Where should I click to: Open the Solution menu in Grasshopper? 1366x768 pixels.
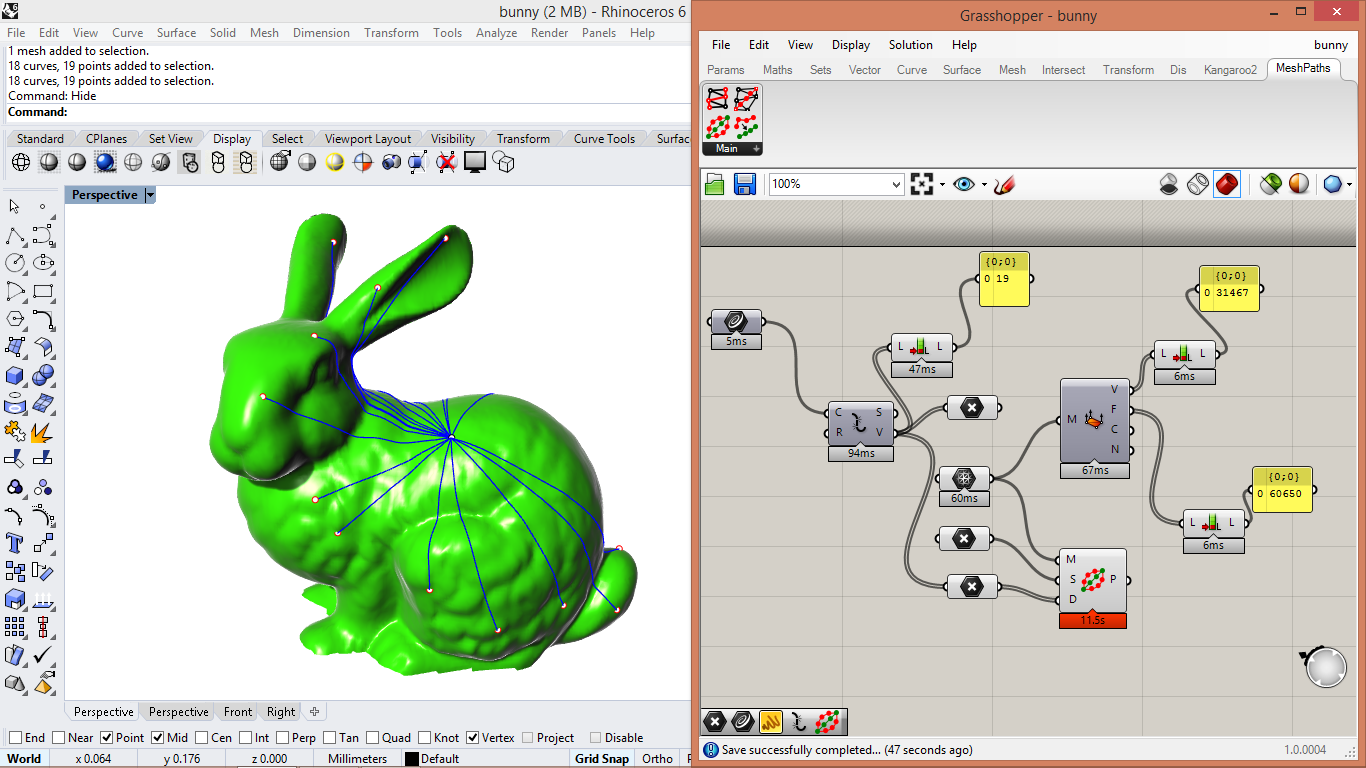click(x=910, y=45)
